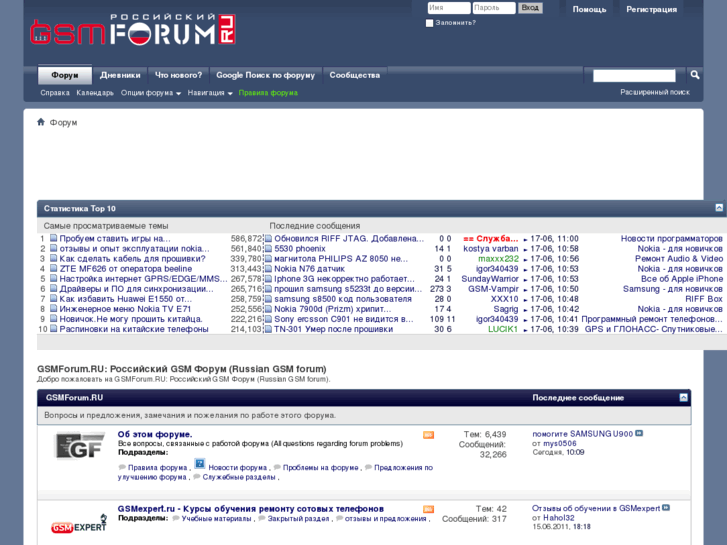The width and height of the screenshot is (727, 545).
Task: Open Google Поиск по форуму tab
Action: tap(265, 75)
